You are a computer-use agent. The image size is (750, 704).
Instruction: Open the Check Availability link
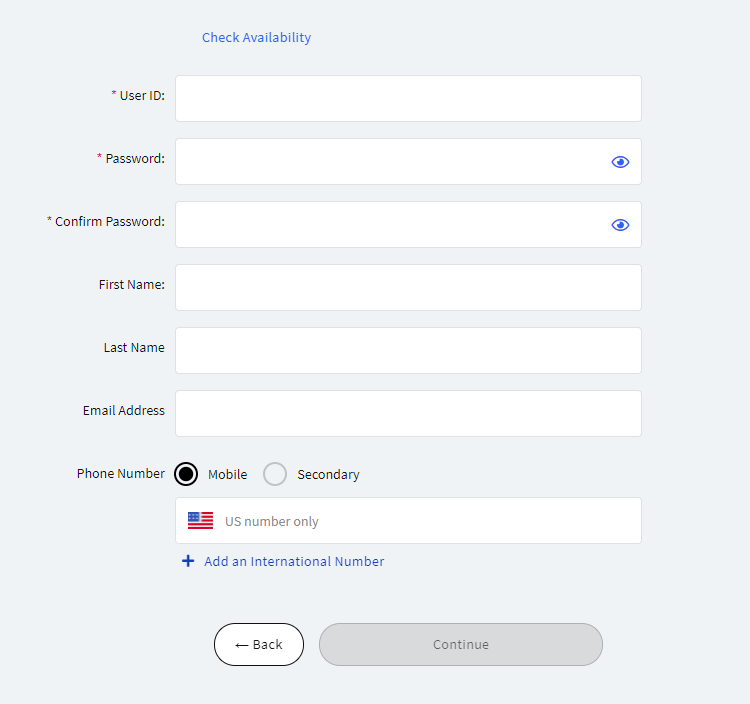pyautogui.click(x=256, y=37)
